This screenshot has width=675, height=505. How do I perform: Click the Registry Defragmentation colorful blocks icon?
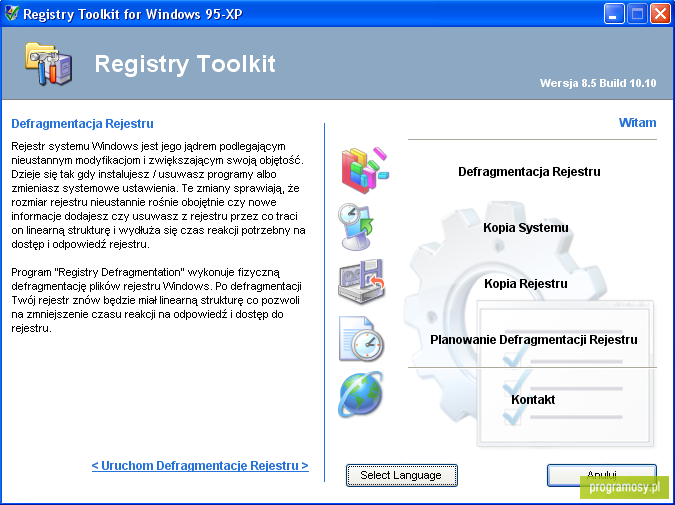pos(365,170)
